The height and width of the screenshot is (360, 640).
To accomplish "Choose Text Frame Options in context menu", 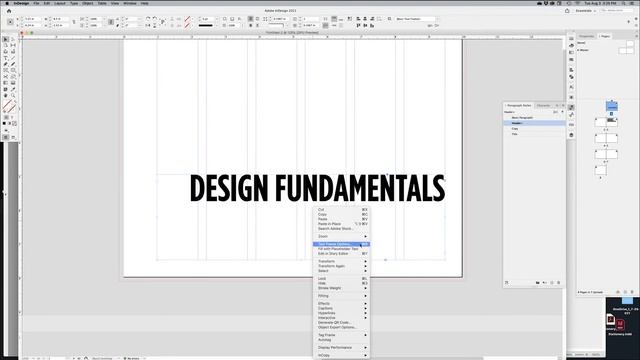I will coord(342,244).
